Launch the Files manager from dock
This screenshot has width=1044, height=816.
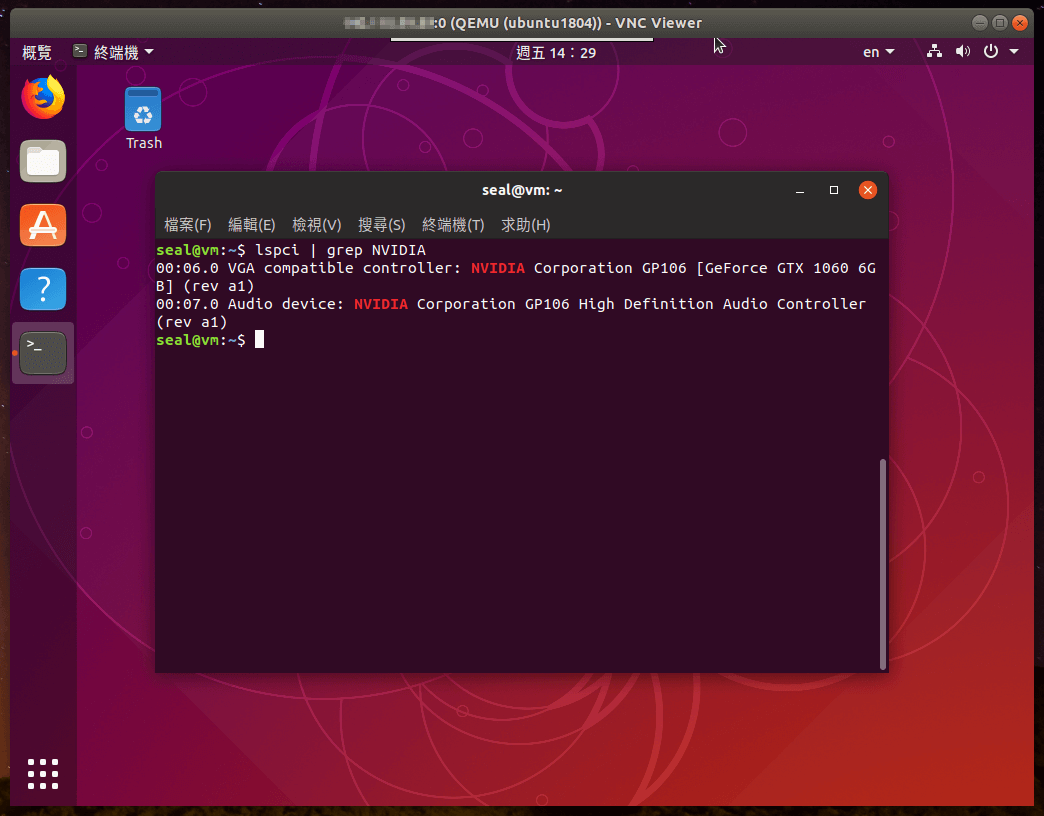[43, 161]
